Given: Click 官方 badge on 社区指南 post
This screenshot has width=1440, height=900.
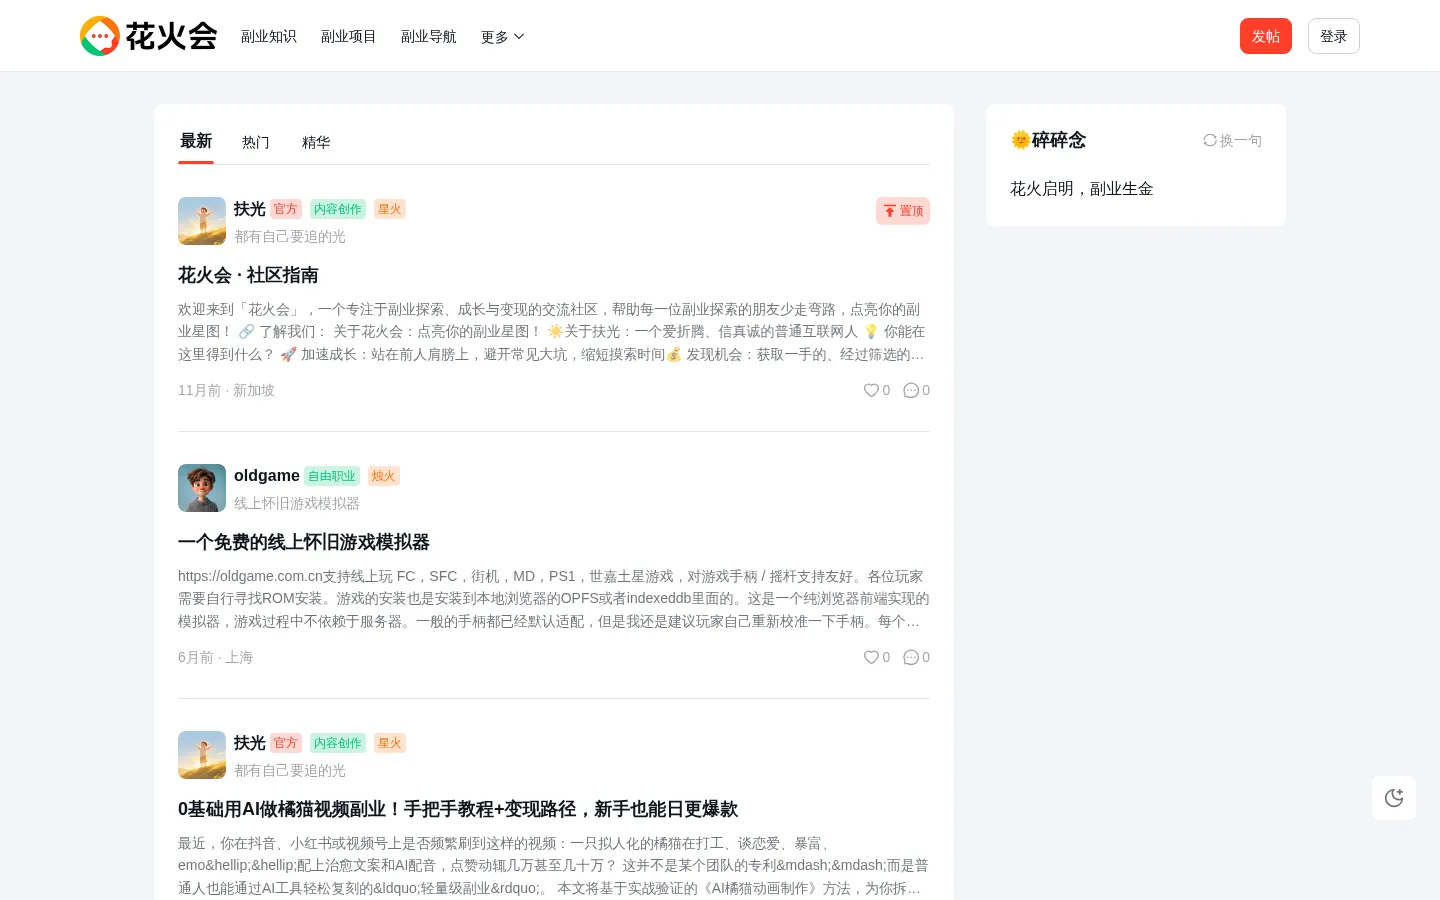Looking at the screenshot, I should pyautogui.click(x=286, y=209).
